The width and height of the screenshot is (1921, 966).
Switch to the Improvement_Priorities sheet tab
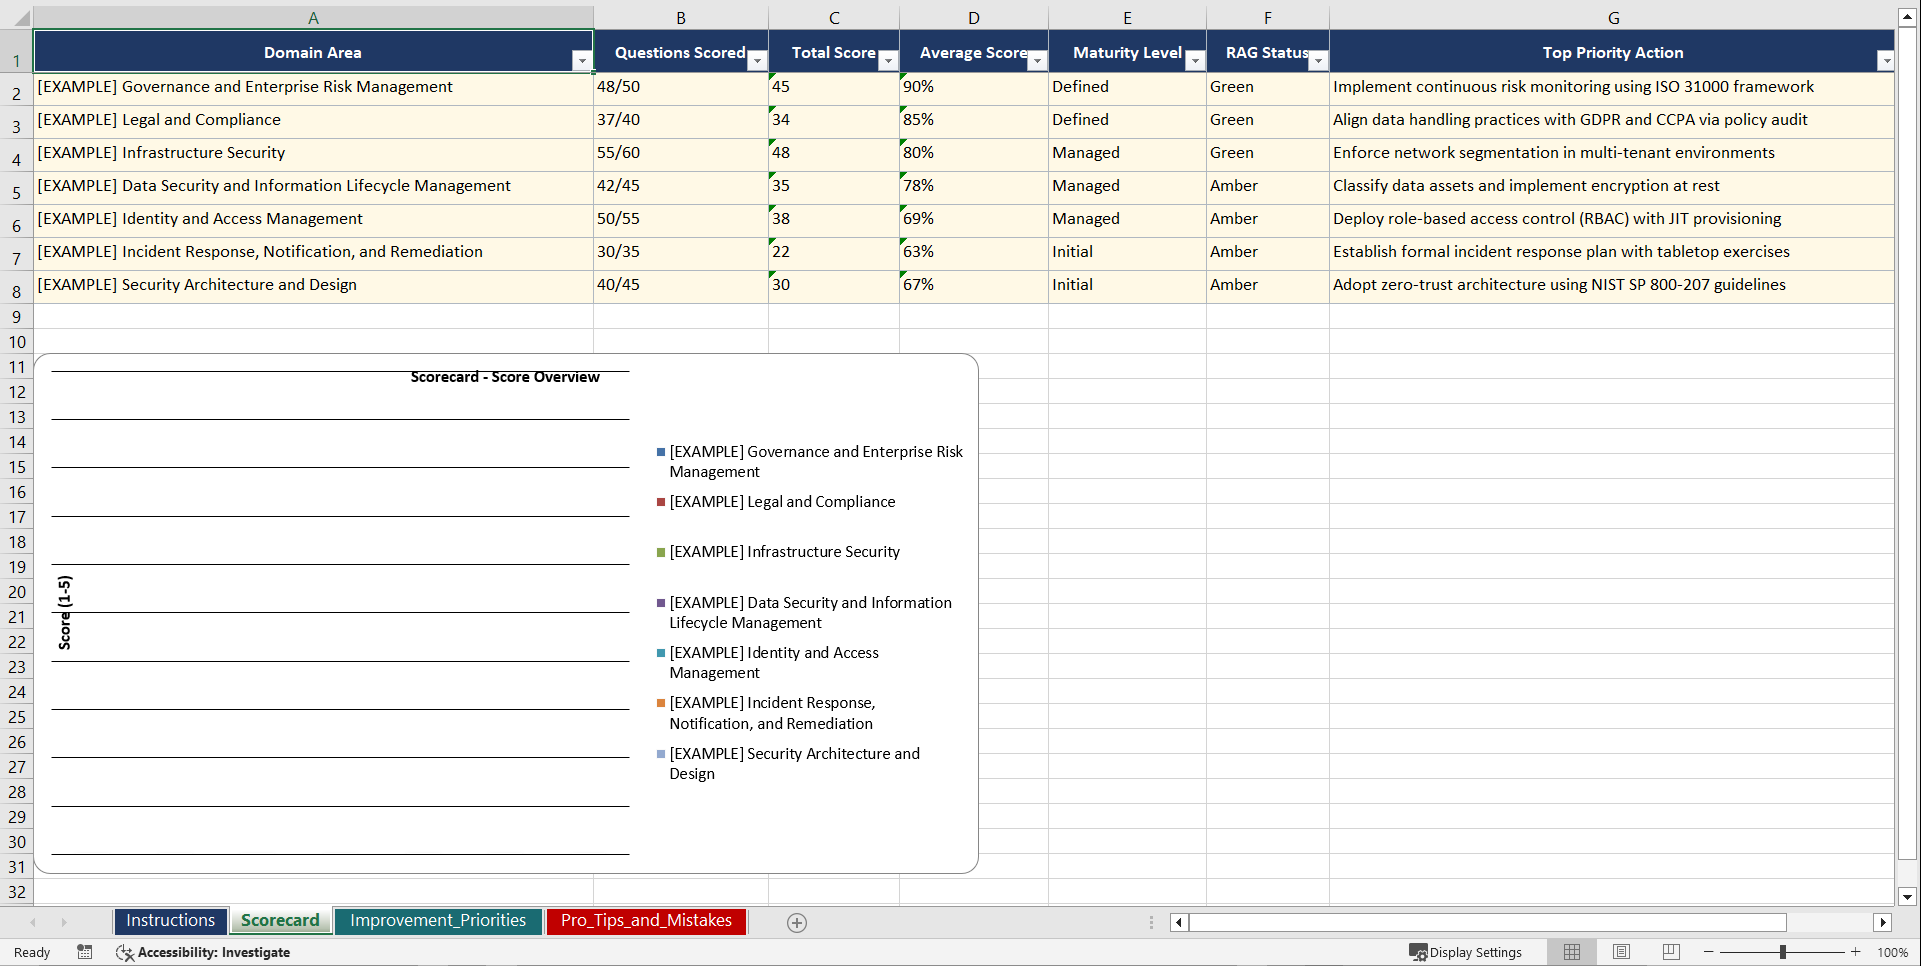click(438, 921)
